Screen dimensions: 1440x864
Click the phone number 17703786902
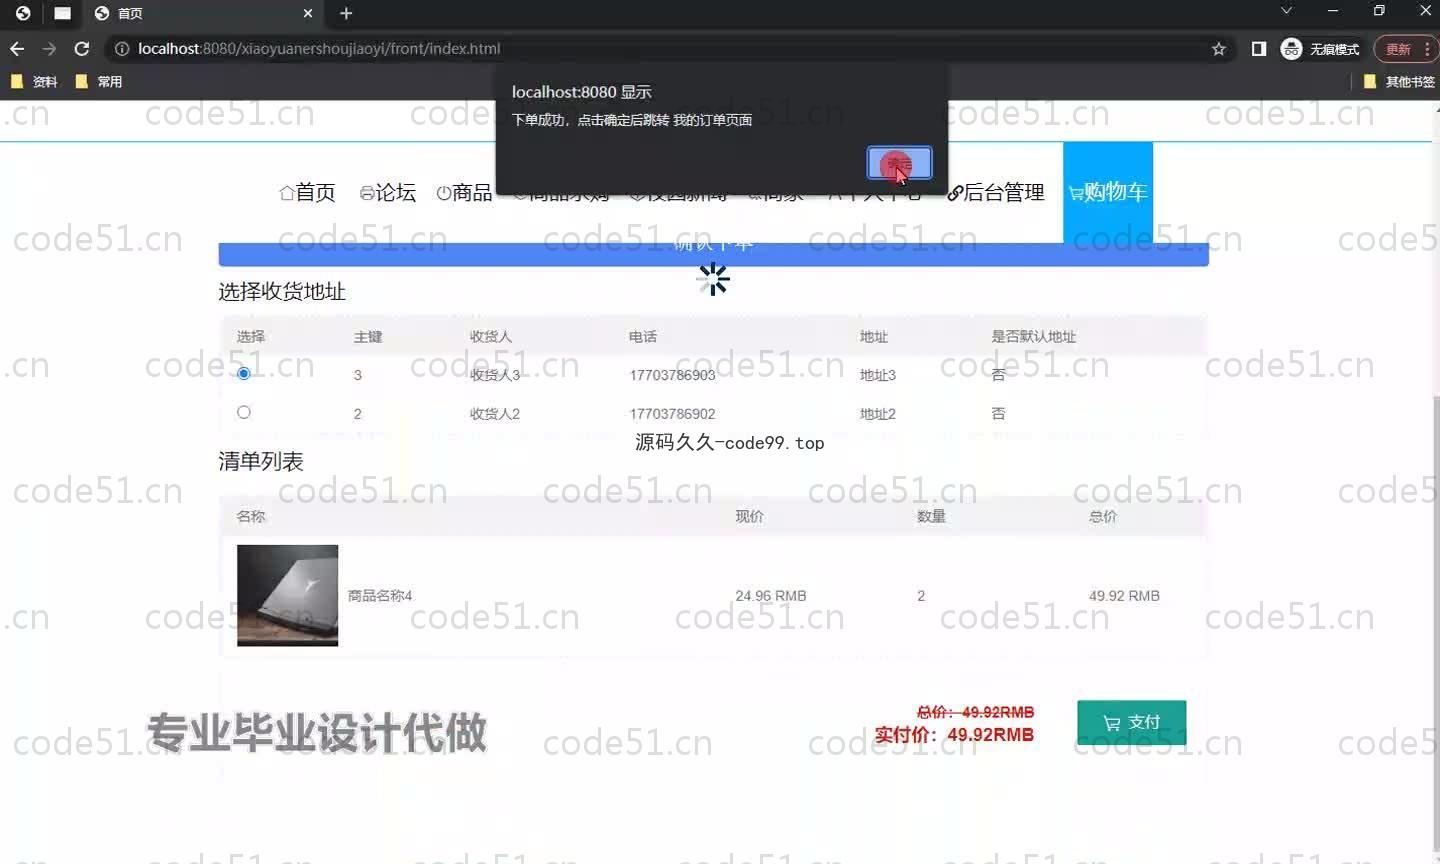pos(672,413)
